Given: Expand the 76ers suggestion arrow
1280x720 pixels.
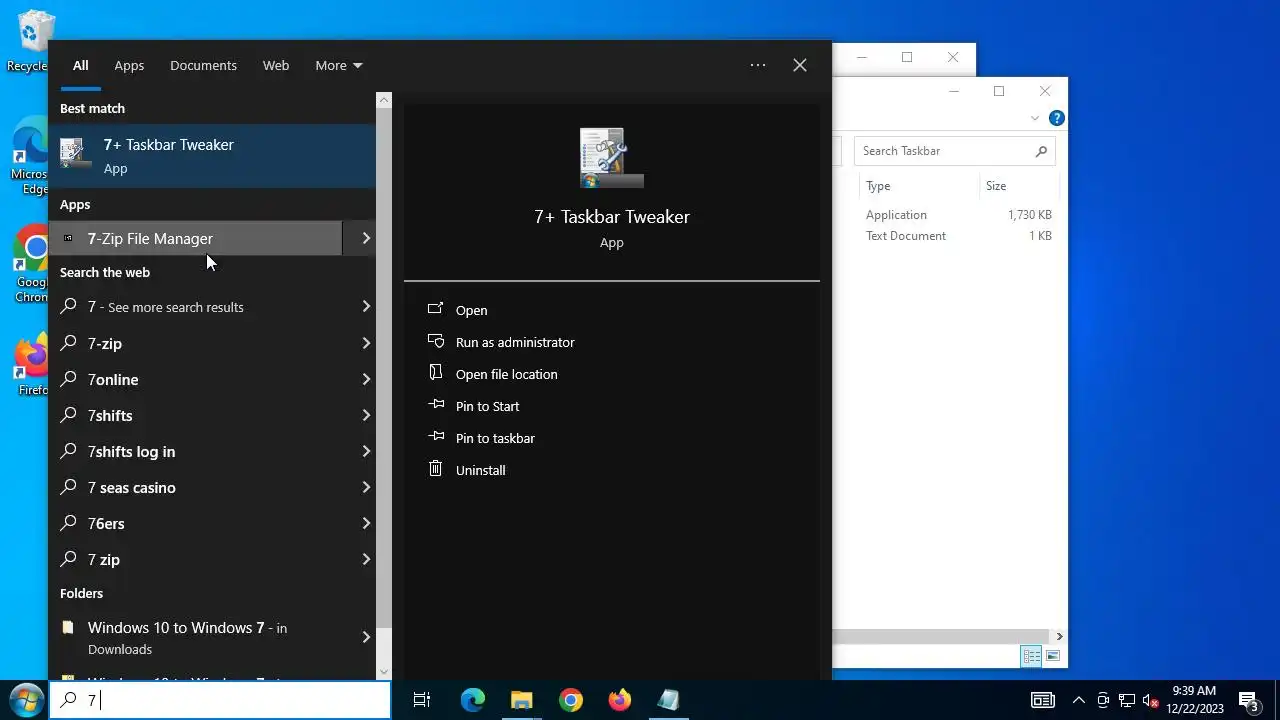Looking at the screenshot, I should 366,523.
